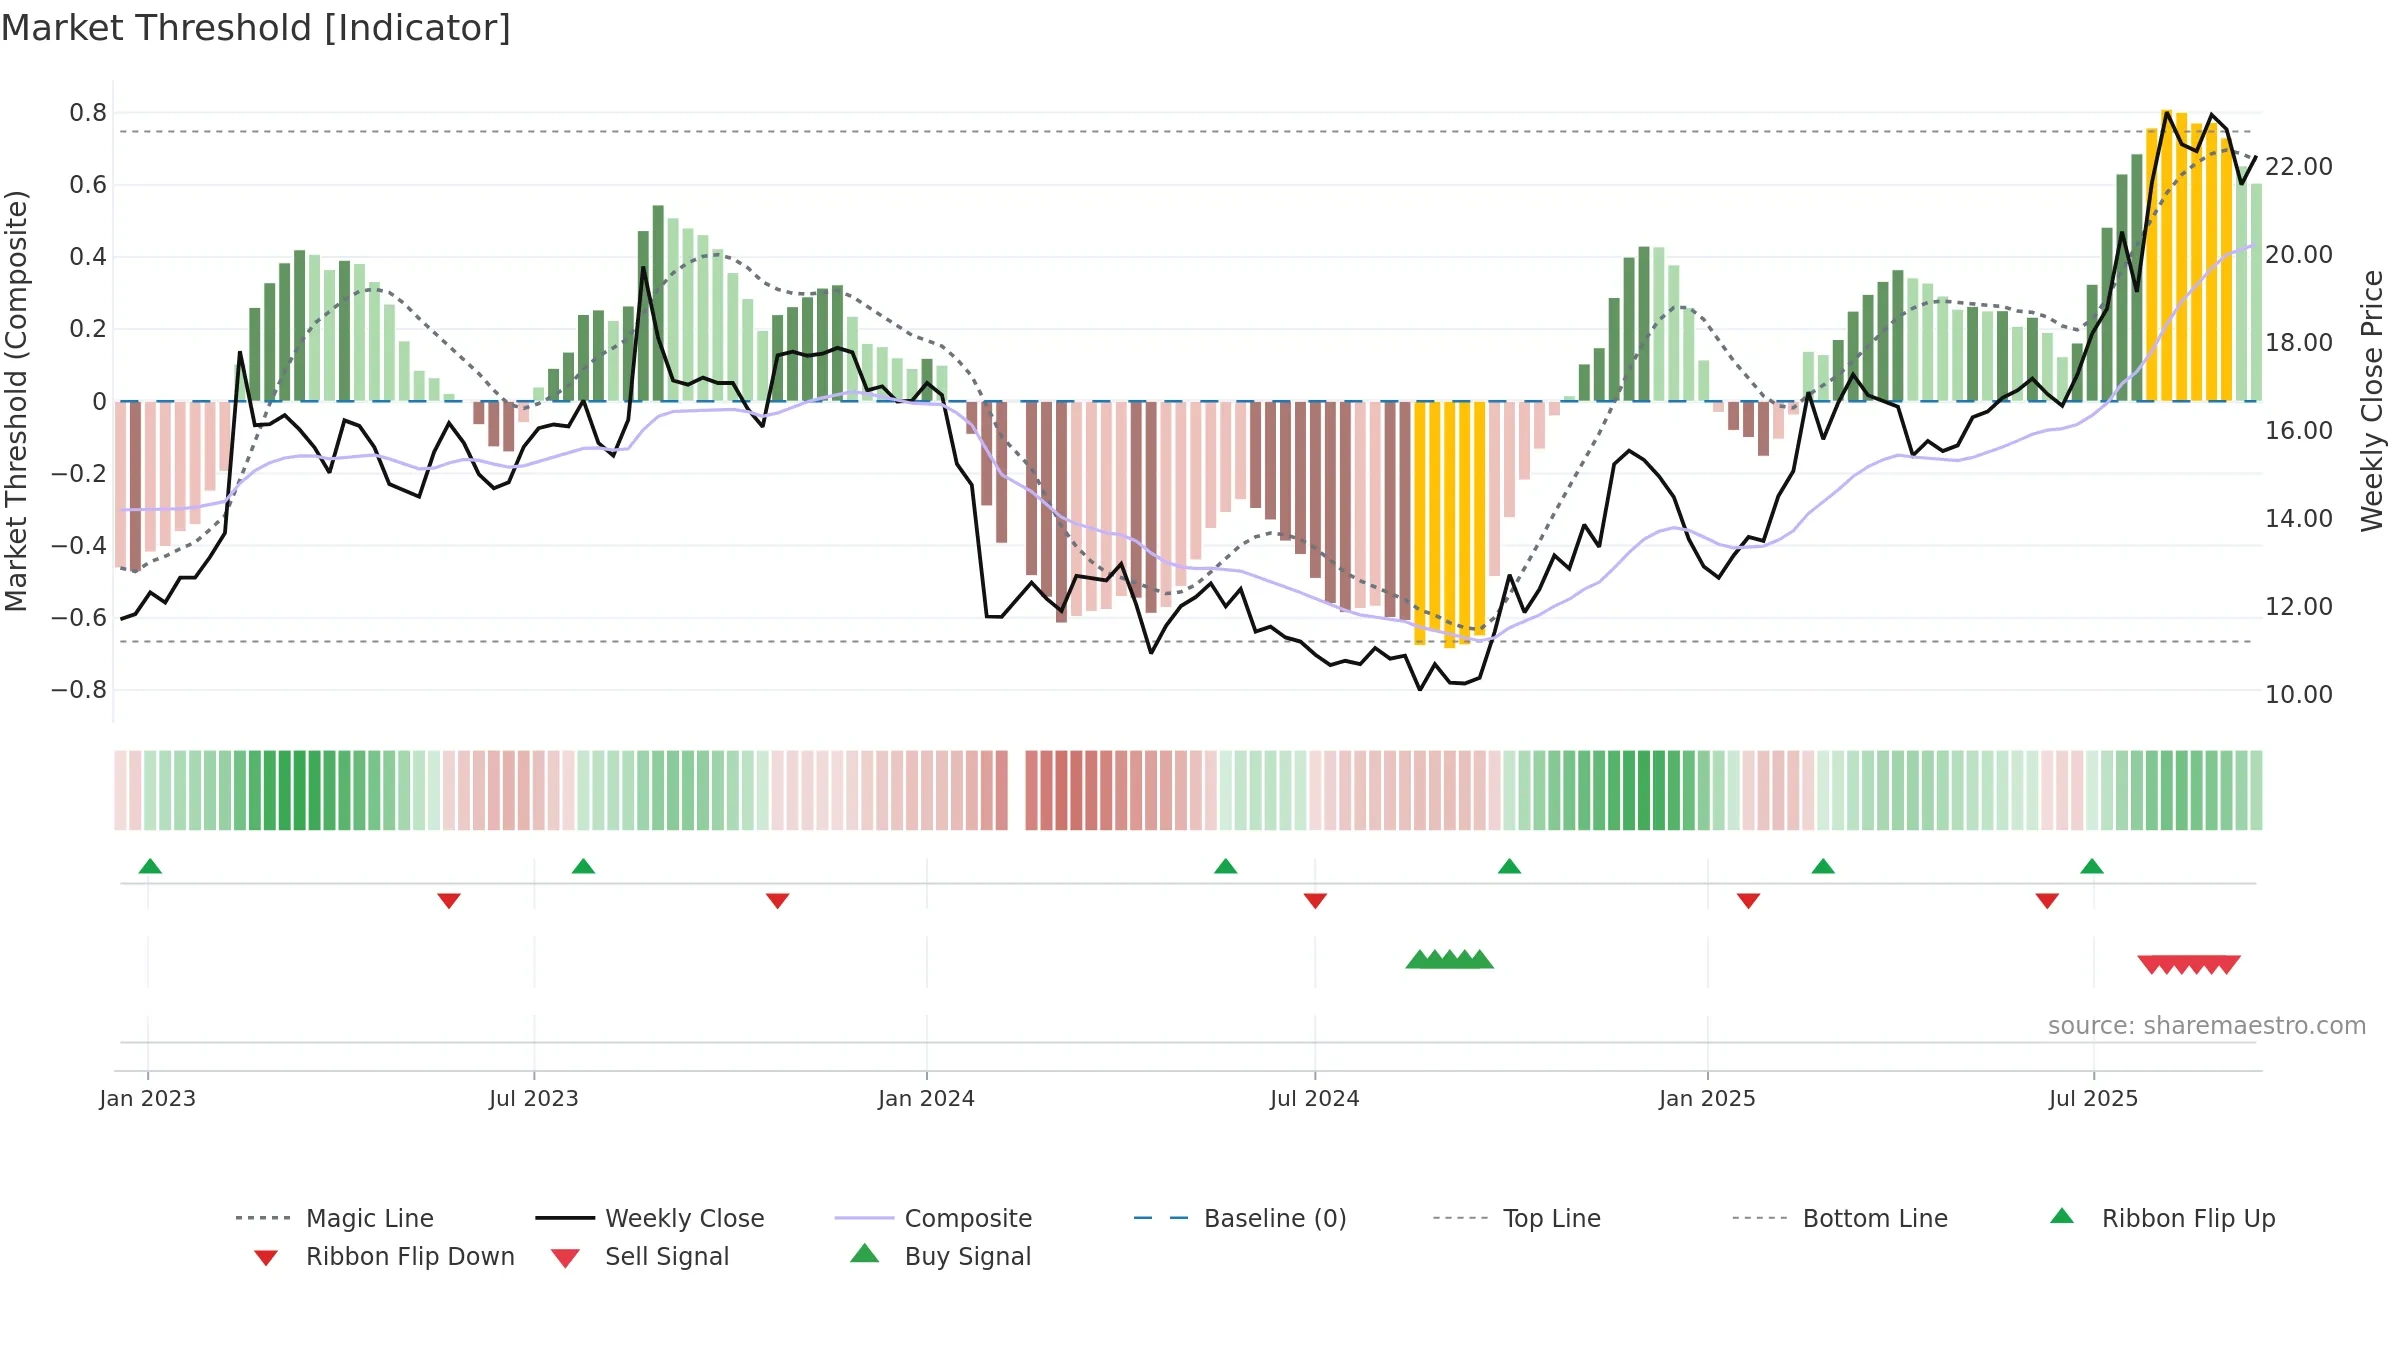Screen dimensions: 2400x1350
Task: Toggle the Sell Signal legend entry
Action: point(640,1256)
